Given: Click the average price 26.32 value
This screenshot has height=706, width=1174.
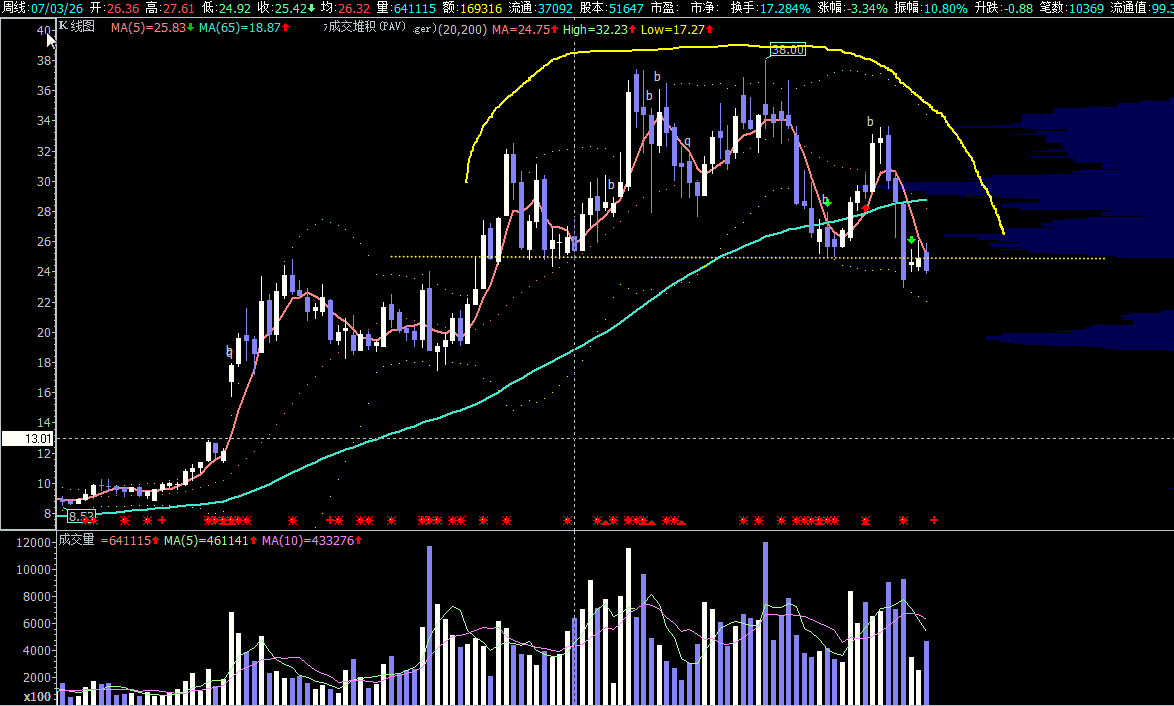Looking at the screenshot, I should pyautogui.click(x=353, y=8).
